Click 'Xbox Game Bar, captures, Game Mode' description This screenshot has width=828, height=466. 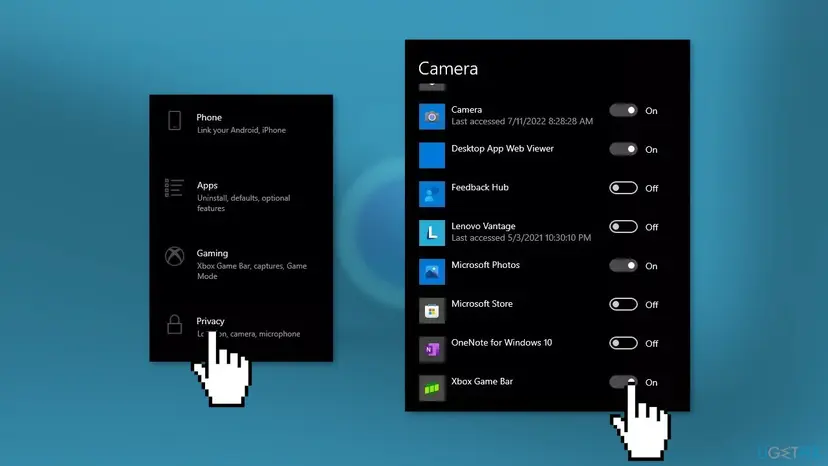[x=251, y=271]
